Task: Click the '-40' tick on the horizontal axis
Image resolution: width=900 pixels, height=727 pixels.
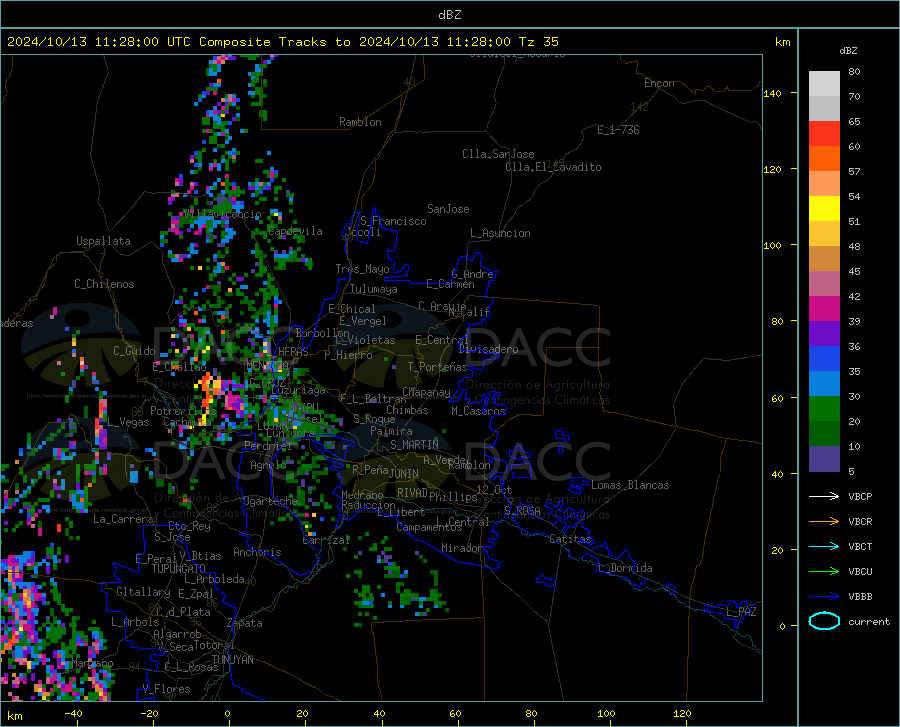Action: coord(73,713)
